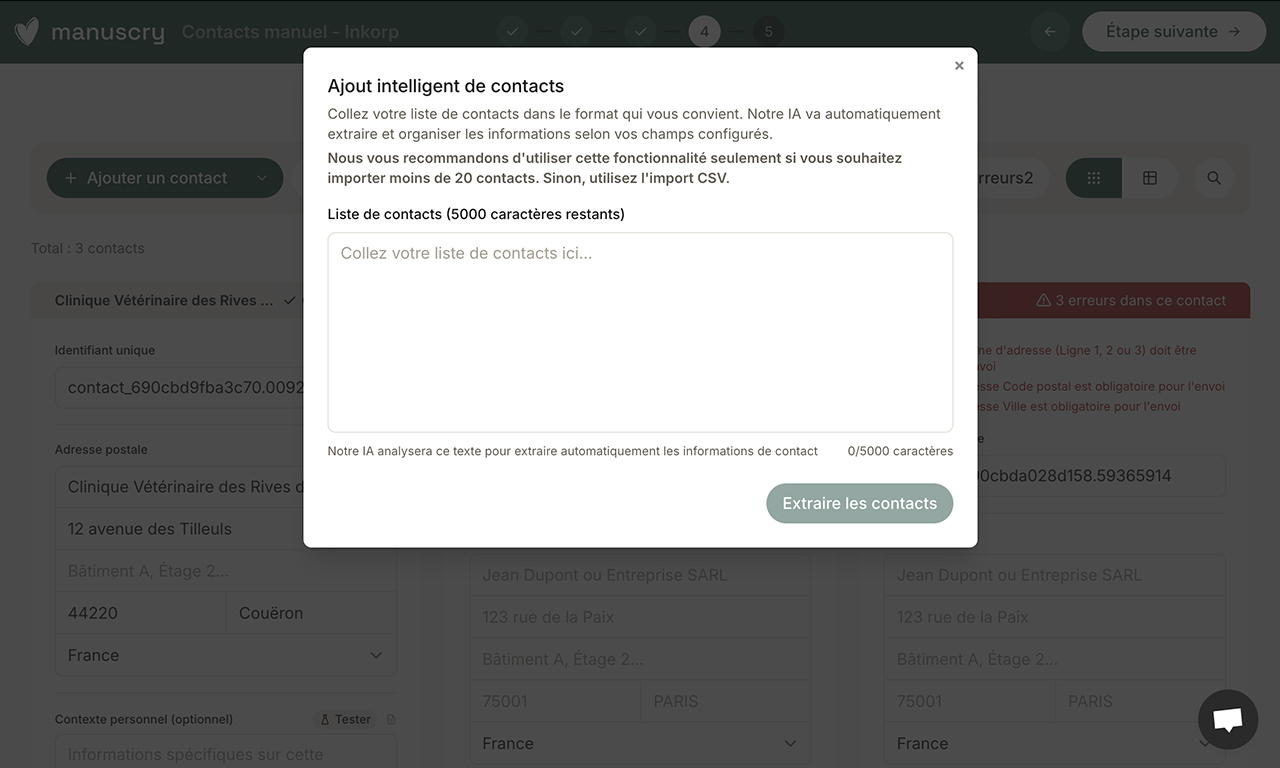Image resolution: width=1280 pixels, height=768 pixels.
Task: Select the grid view icon
Action: click(1093, 177)
